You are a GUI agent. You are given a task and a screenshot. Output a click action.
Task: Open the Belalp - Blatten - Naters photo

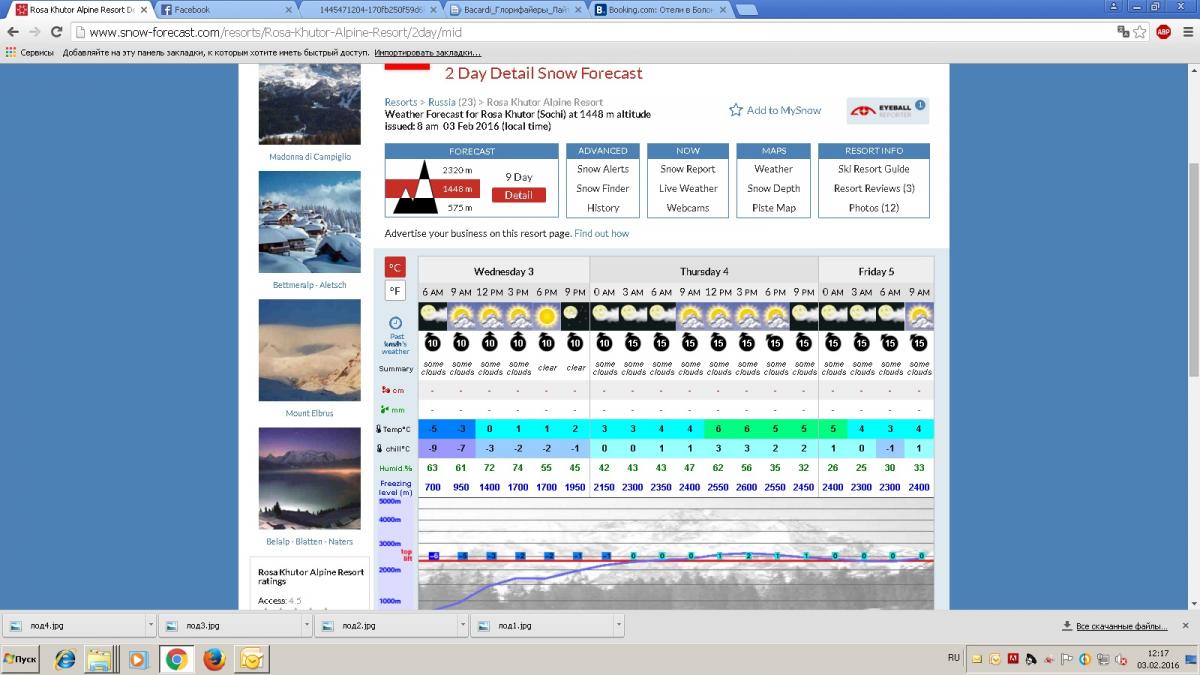pyautogui.click(x=310, y=478)
